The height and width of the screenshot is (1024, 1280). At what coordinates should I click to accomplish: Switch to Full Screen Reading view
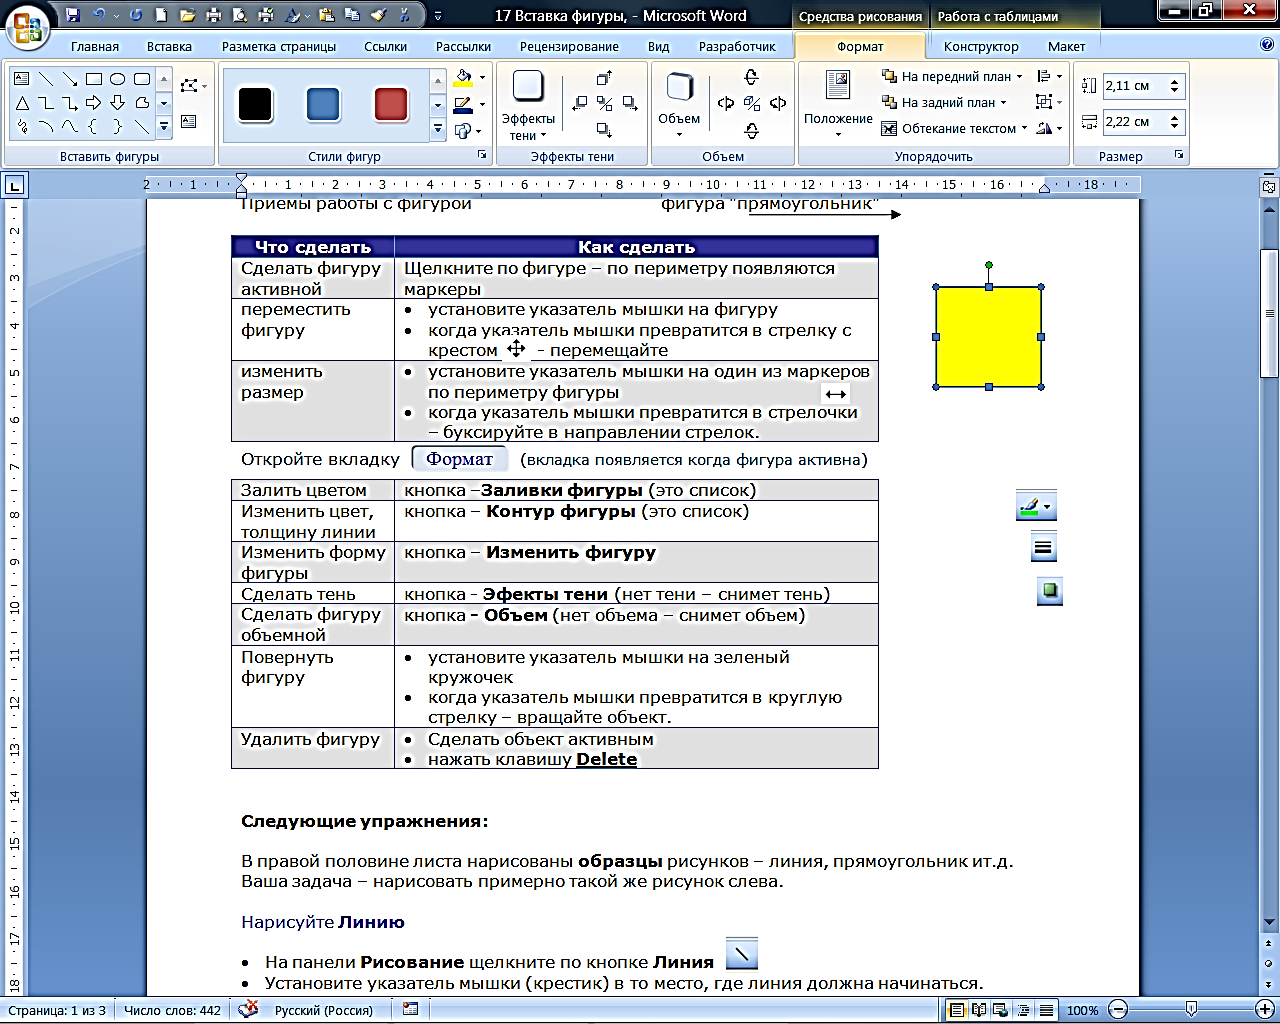coord(979,1010)
